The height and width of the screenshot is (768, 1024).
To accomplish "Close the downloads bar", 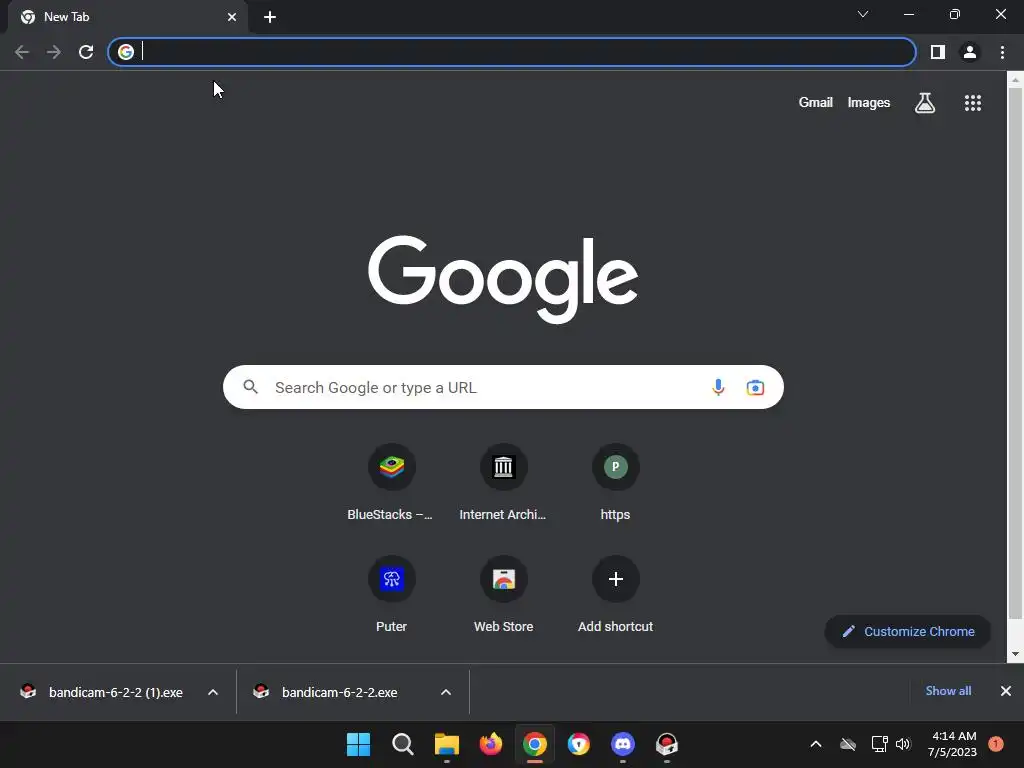I will [1006, 691].
